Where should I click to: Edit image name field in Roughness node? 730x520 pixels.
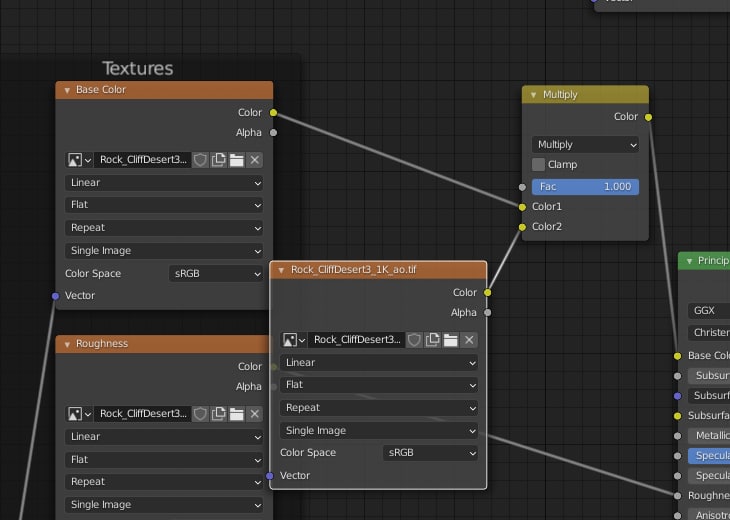pyautogui.click(x=142, y=414)
